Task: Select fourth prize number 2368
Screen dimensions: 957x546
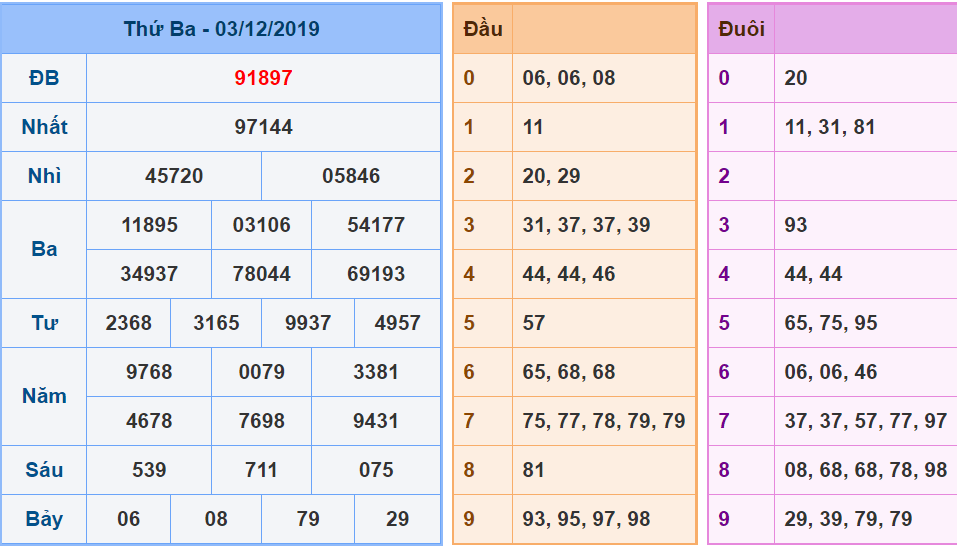Action: click(129, 323)
